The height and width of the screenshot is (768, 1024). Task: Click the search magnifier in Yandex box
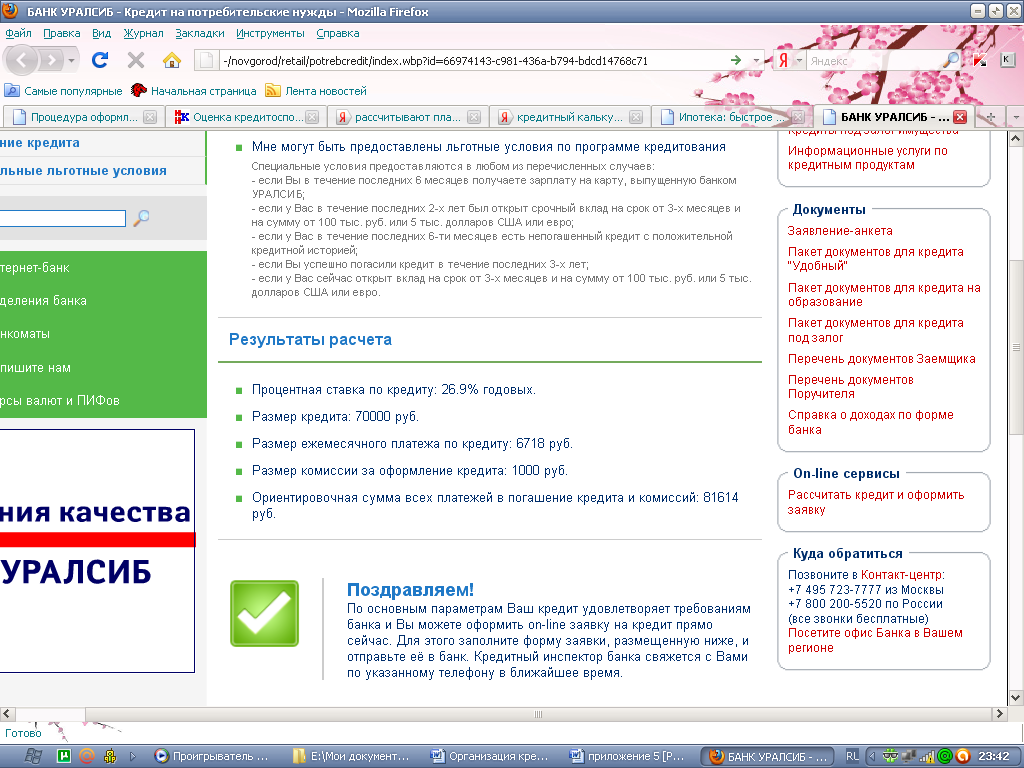[x=952, y=61]
